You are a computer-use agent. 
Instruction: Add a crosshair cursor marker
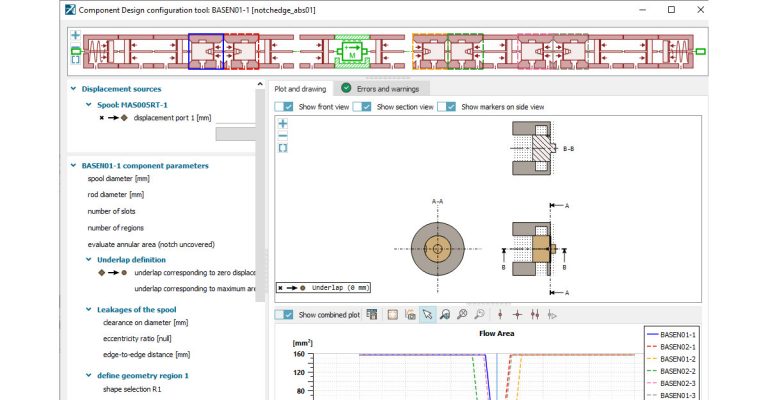517,315
